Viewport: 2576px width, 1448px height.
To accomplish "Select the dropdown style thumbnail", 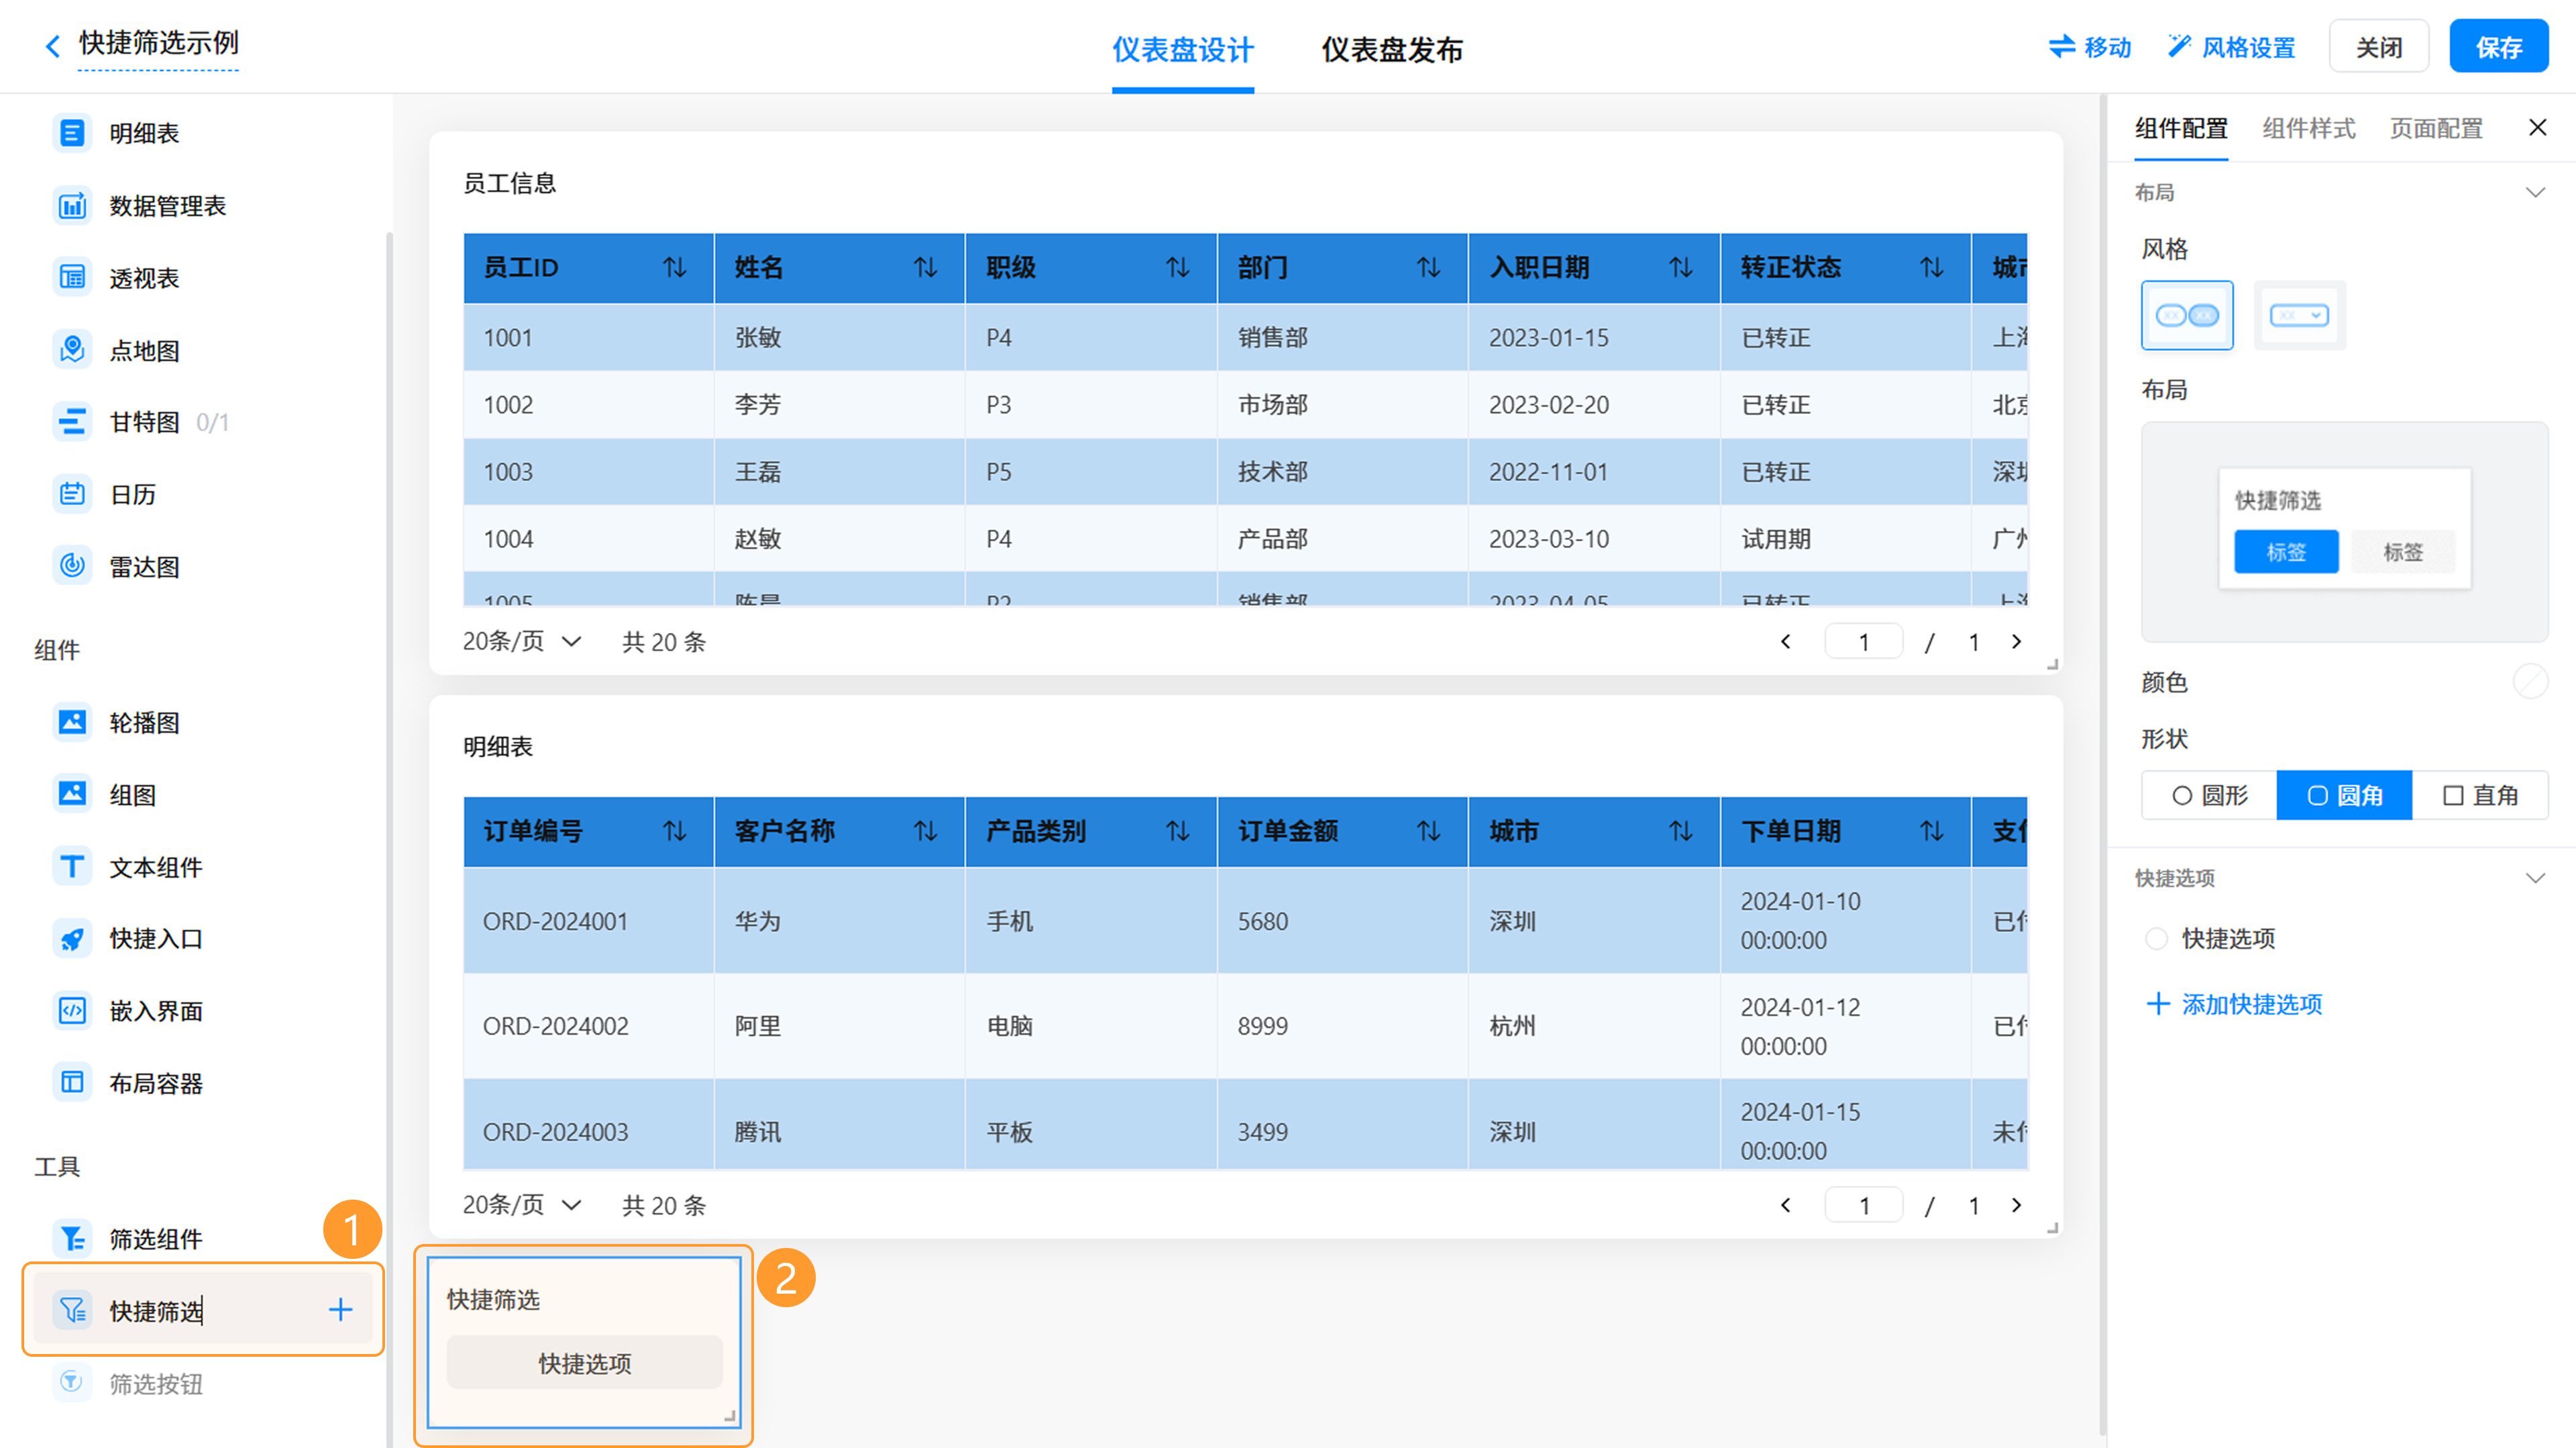I will [2299, 316].
